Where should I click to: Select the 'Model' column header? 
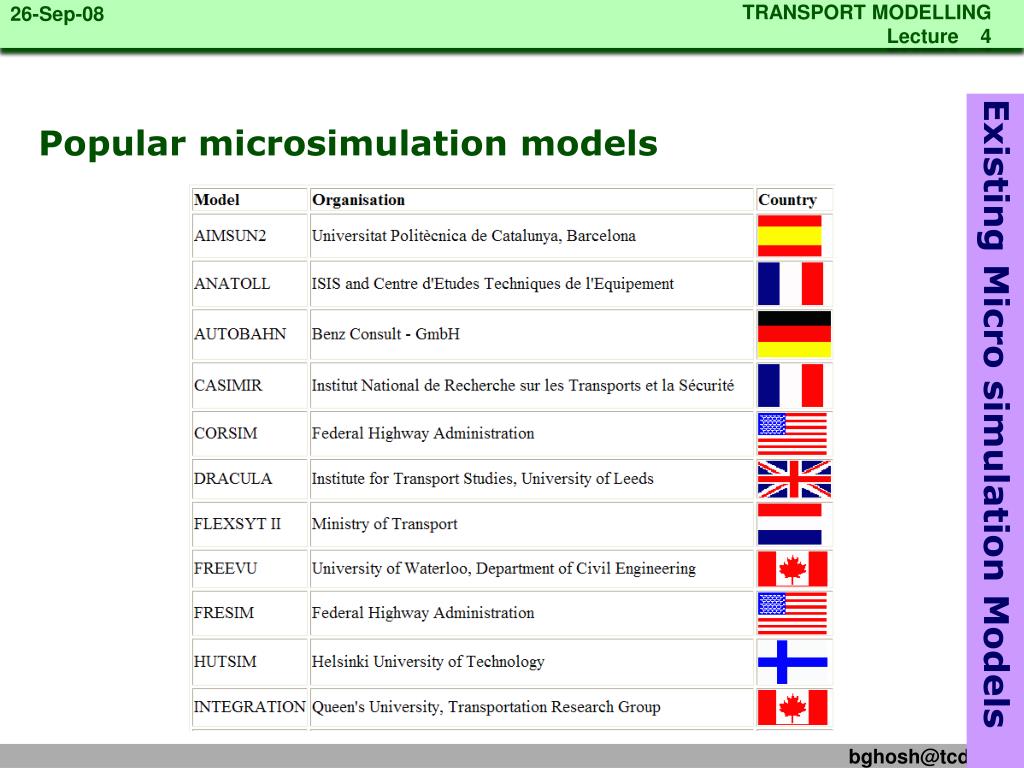249,200
